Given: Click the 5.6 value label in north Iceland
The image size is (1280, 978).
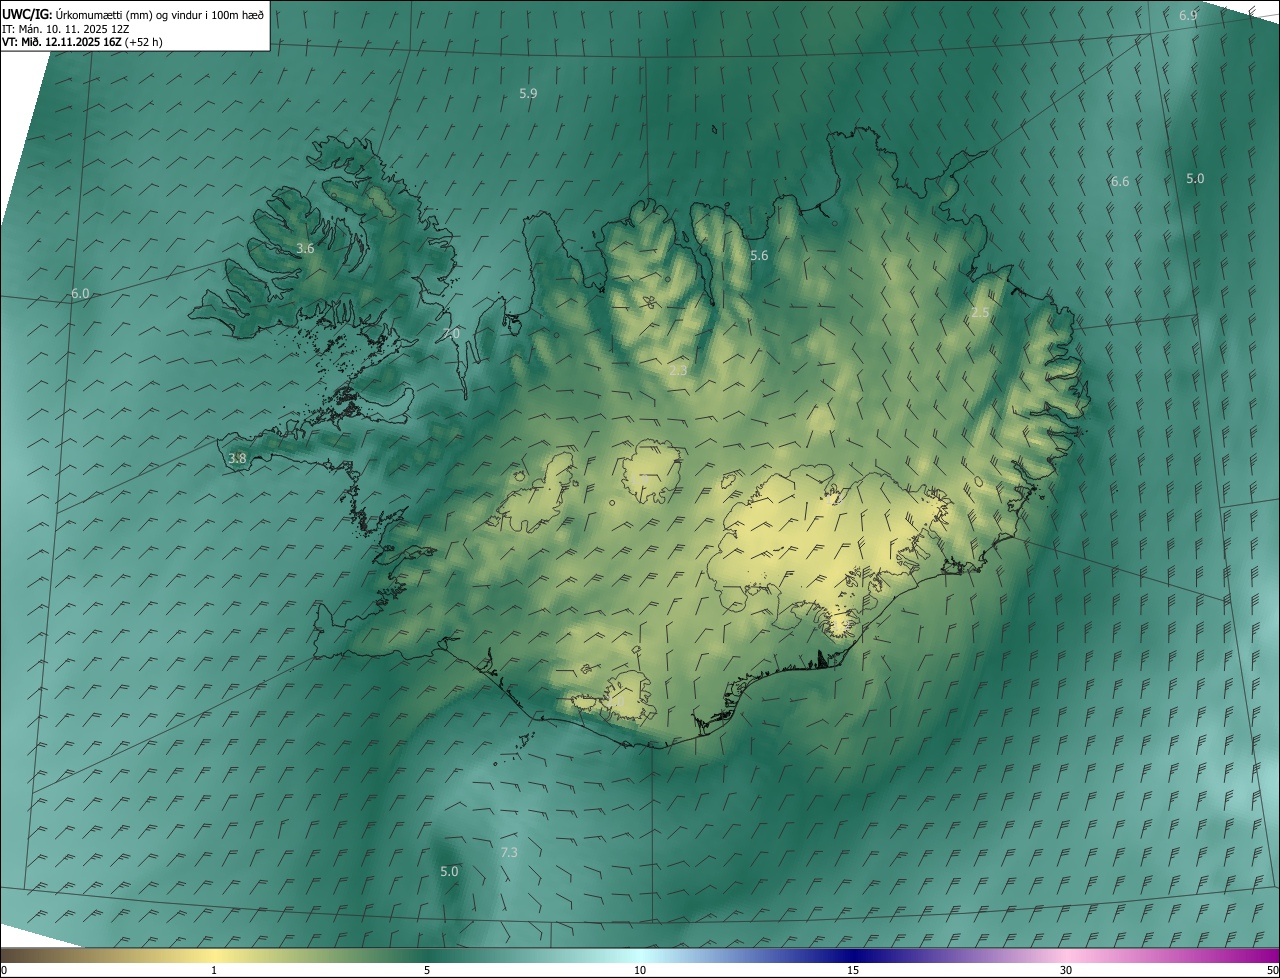Looking at the screenshot, I should click(x=759, y=255).
